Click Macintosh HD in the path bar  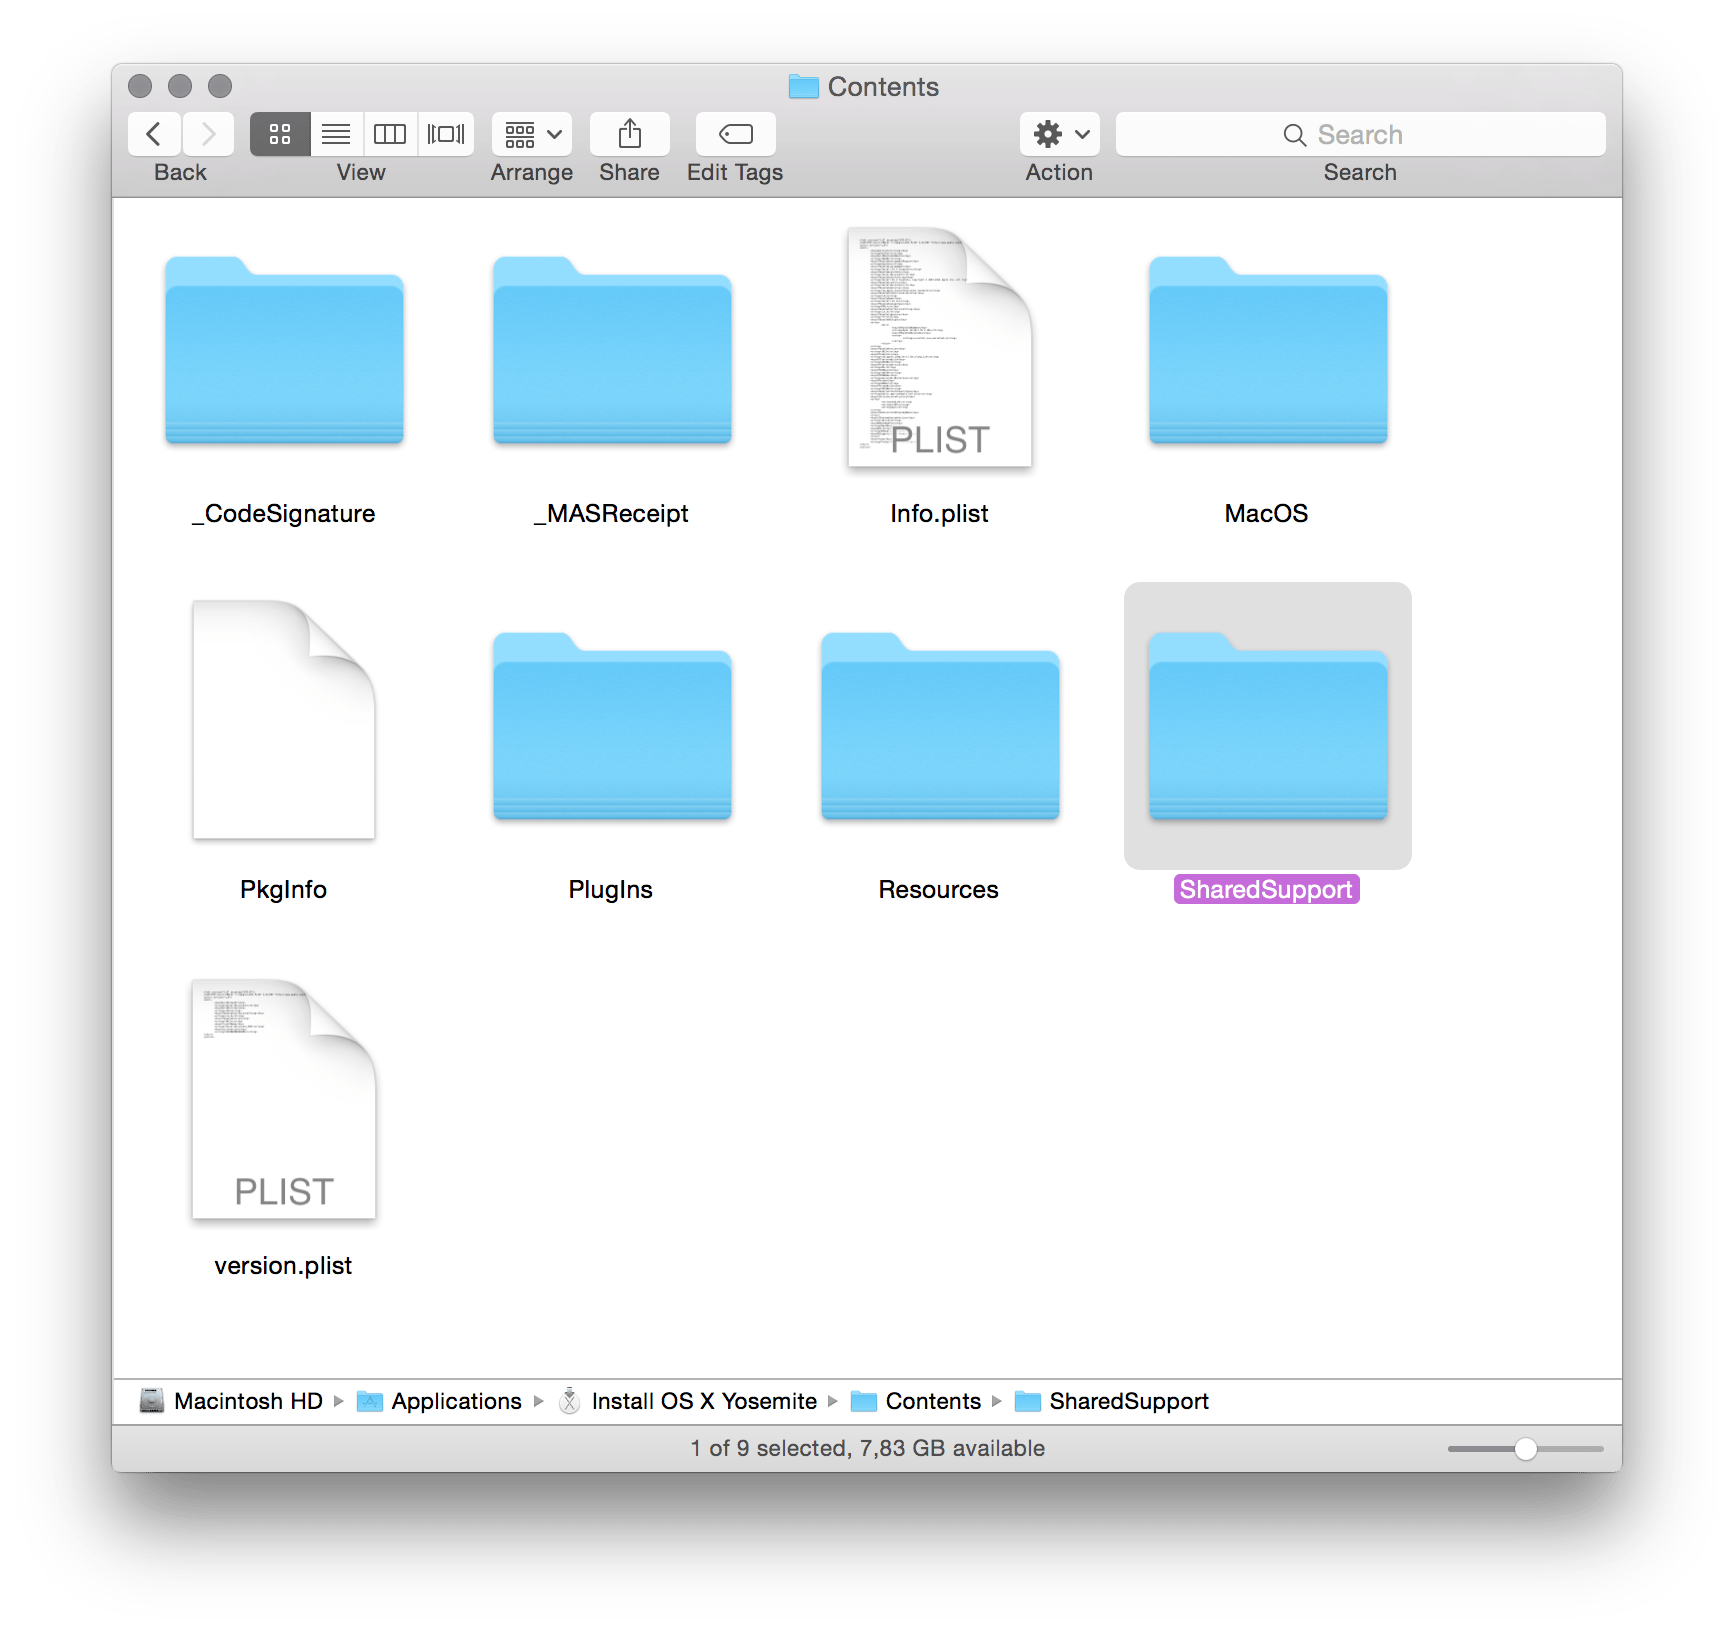point(232,1401)
